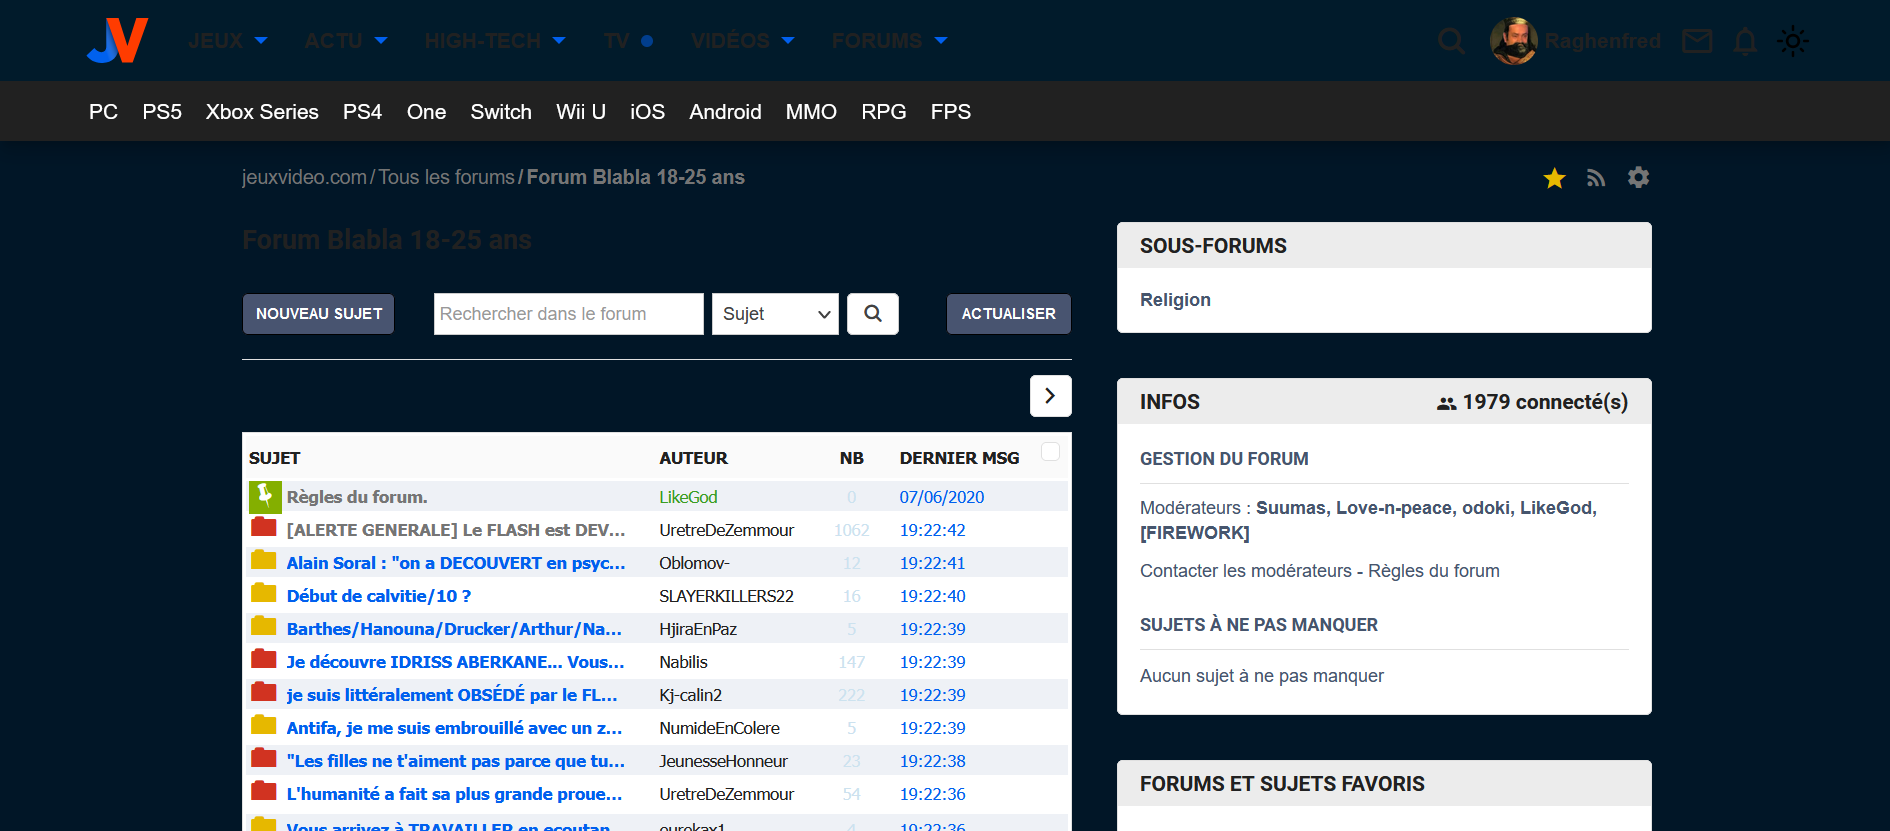Click author SLAYERKILLERS22
This screenshot has height=831, width=1890.
pyautogui.click(x=726, y=596)
